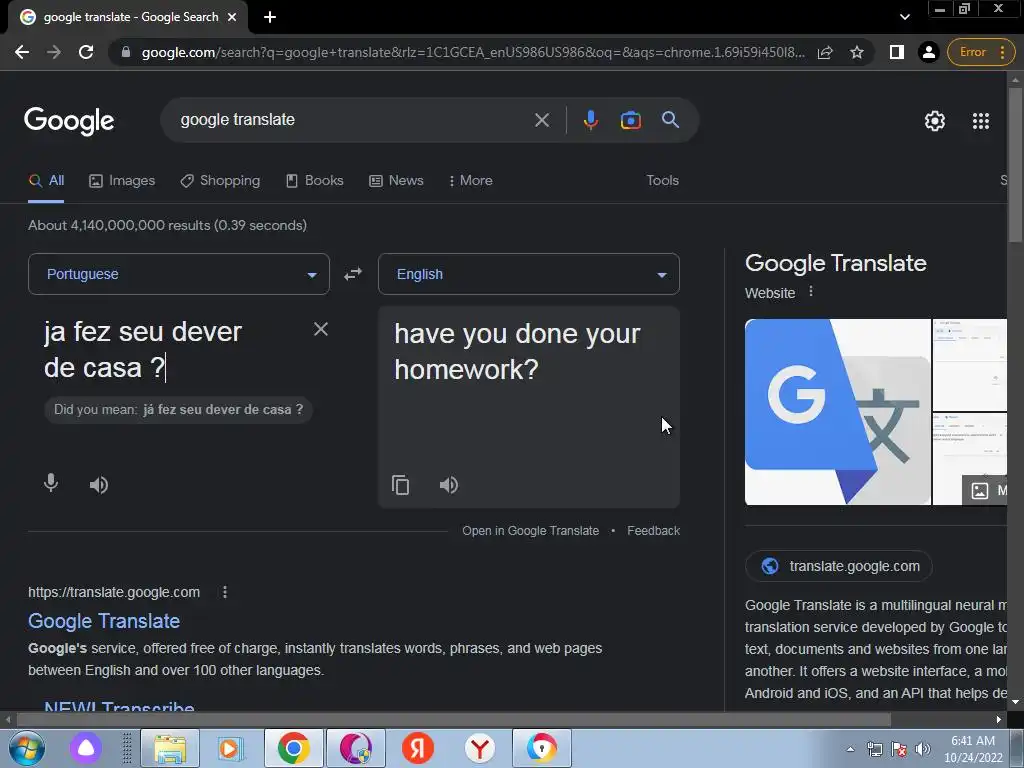The width and height of the screenshot is (1024, 768).
Task: Click the About 4,140,000,000 results text
Action: tap(167, 225)
